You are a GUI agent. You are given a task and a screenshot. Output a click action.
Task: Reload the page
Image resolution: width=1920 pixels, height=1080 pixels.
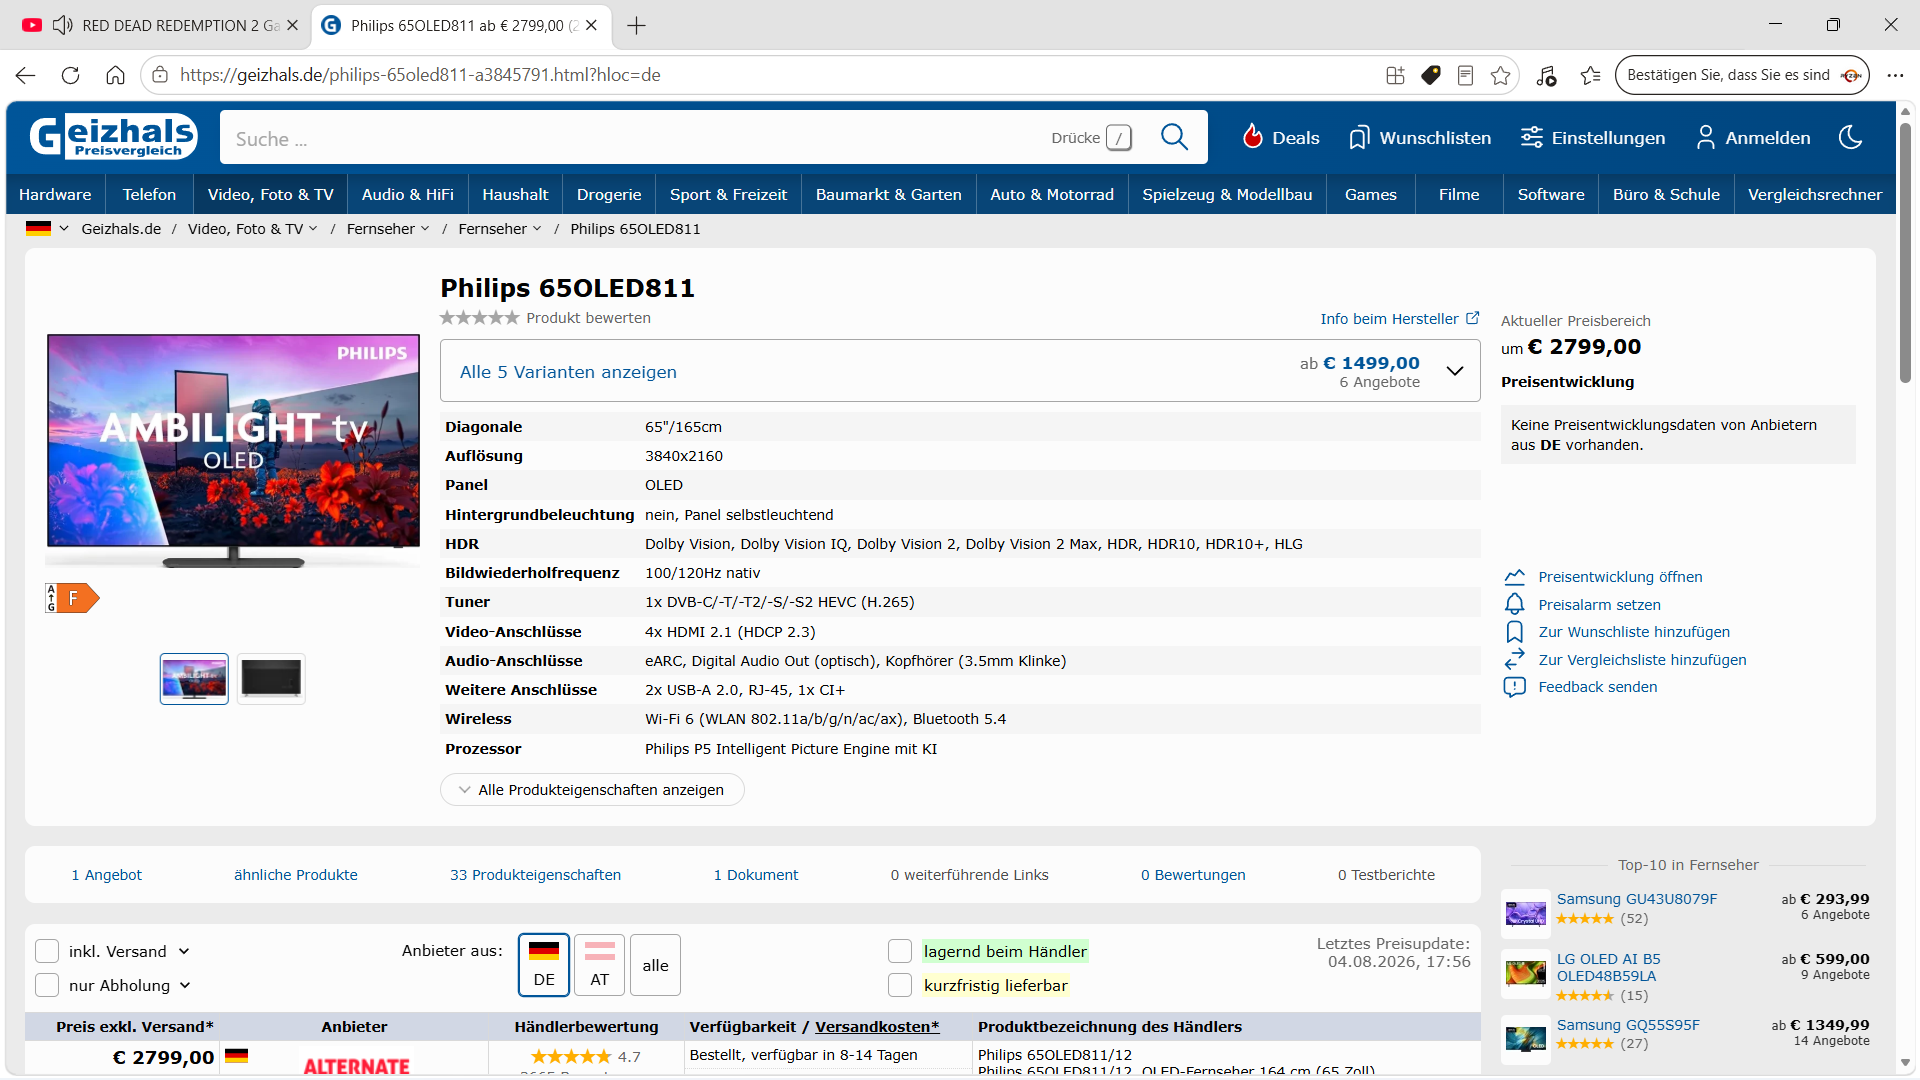pos(70,75)
